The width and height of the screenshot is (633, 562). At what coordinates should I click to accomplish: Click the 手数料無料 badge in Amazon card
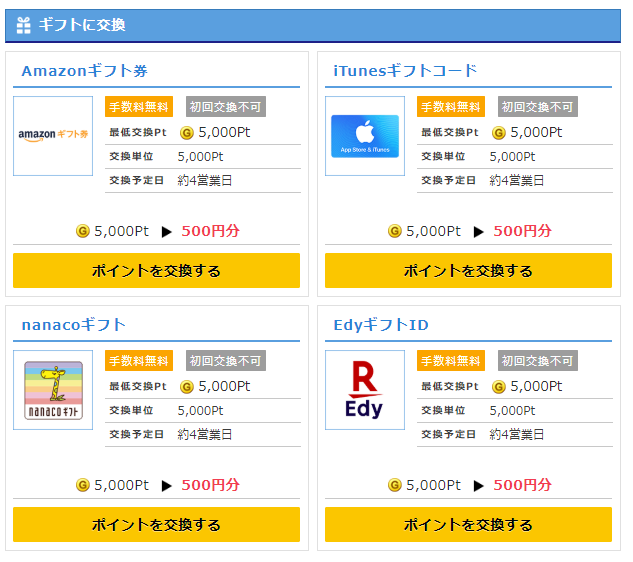pyautogui.click(x=139, y=107)
